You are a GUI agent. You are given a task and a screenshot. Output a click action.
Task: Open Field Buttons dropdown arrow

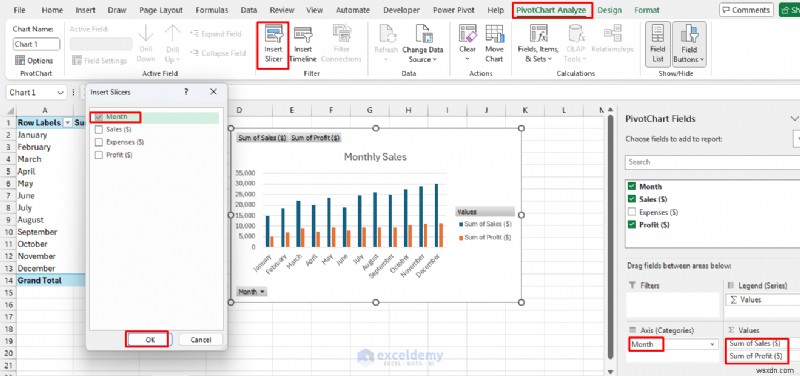(x=702, y=60)
